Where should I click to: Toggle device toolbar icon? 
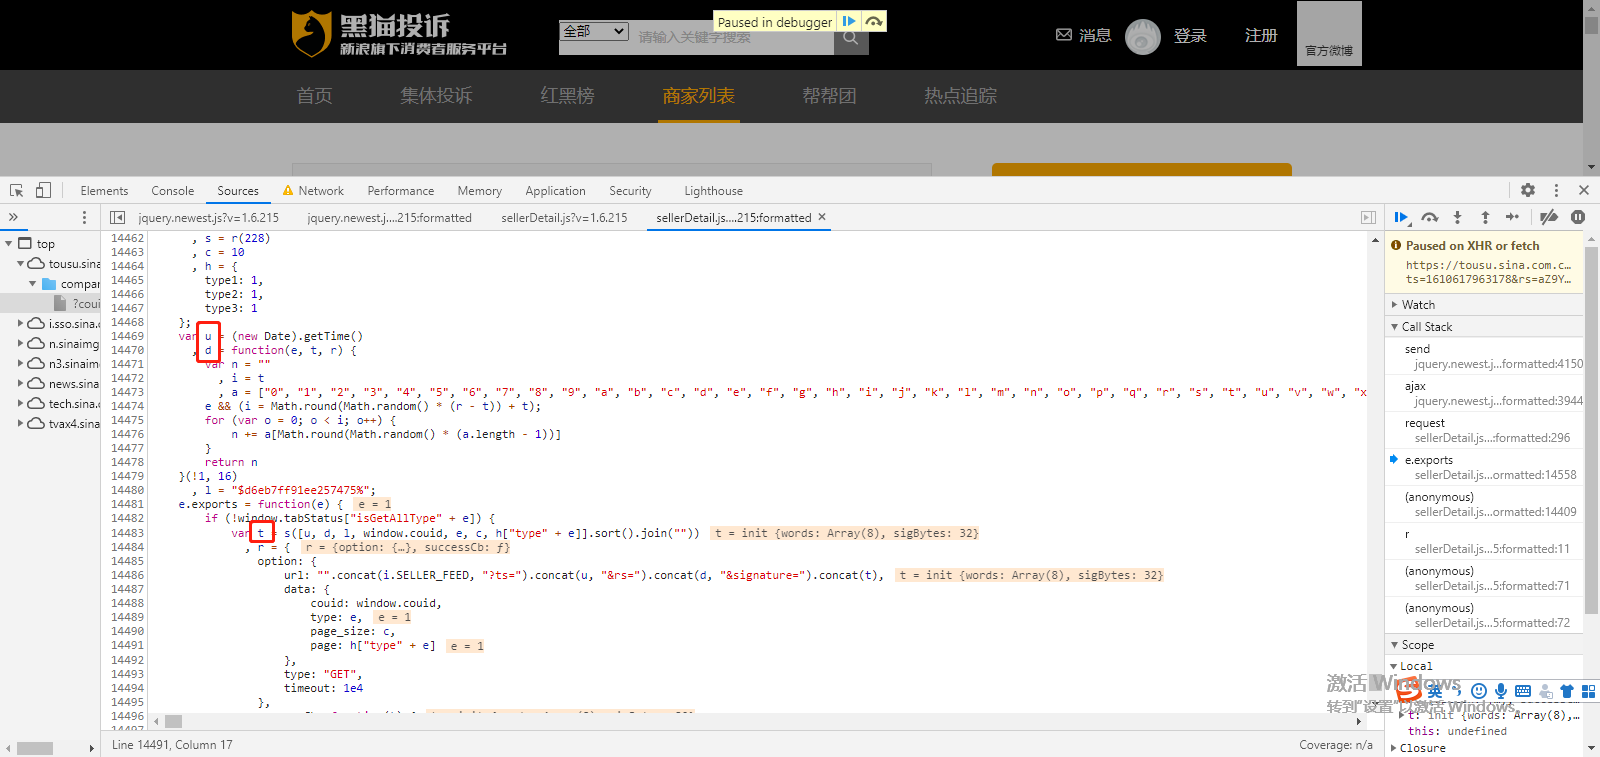point(43,190)
